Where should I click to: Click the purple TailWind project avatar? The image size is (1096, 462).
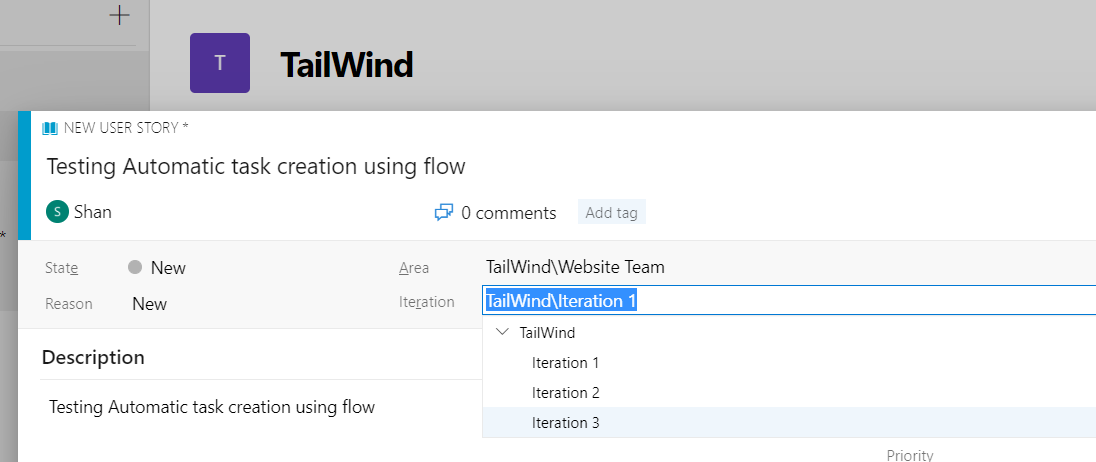(219, 63)
